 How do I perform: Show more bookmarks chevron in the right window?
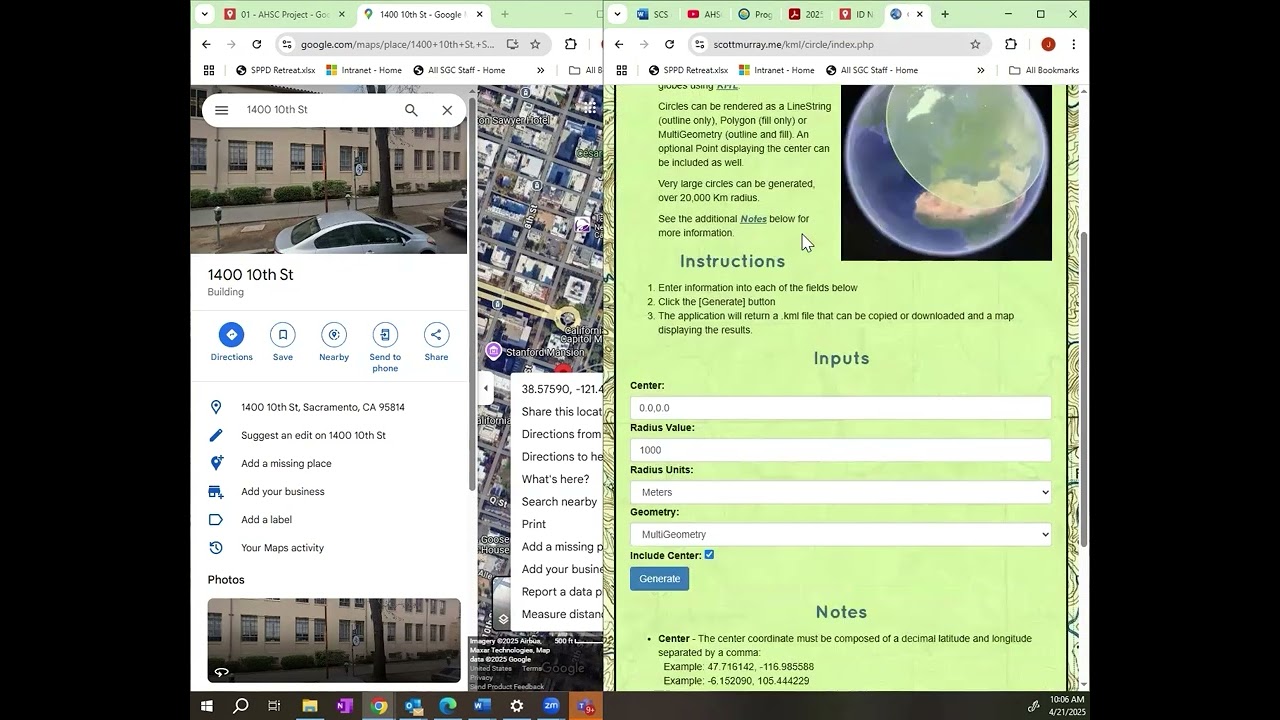click(980, 70)
